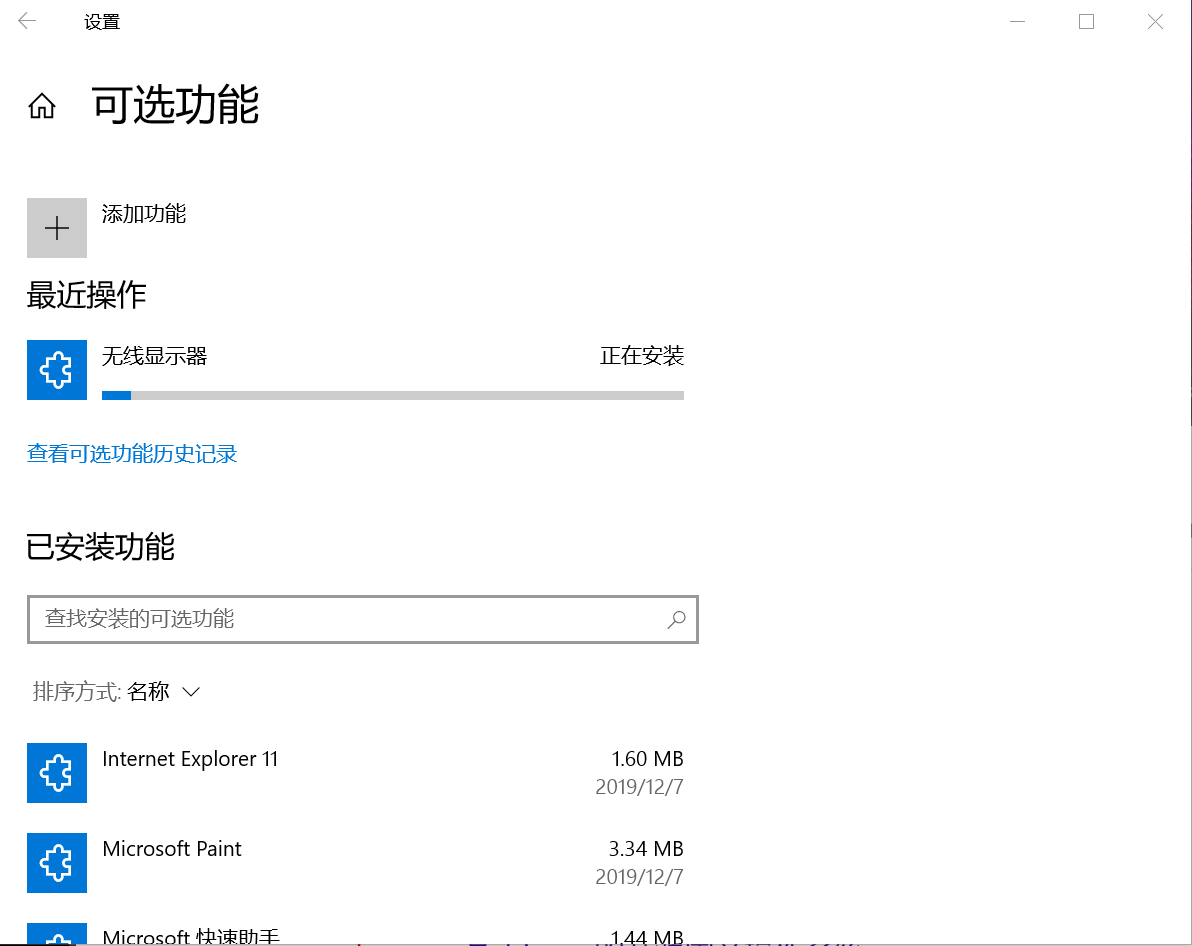Click the 2019/12/7 date under Microsoft Paint
The image size is (1192, 946).
pos(639,876)
